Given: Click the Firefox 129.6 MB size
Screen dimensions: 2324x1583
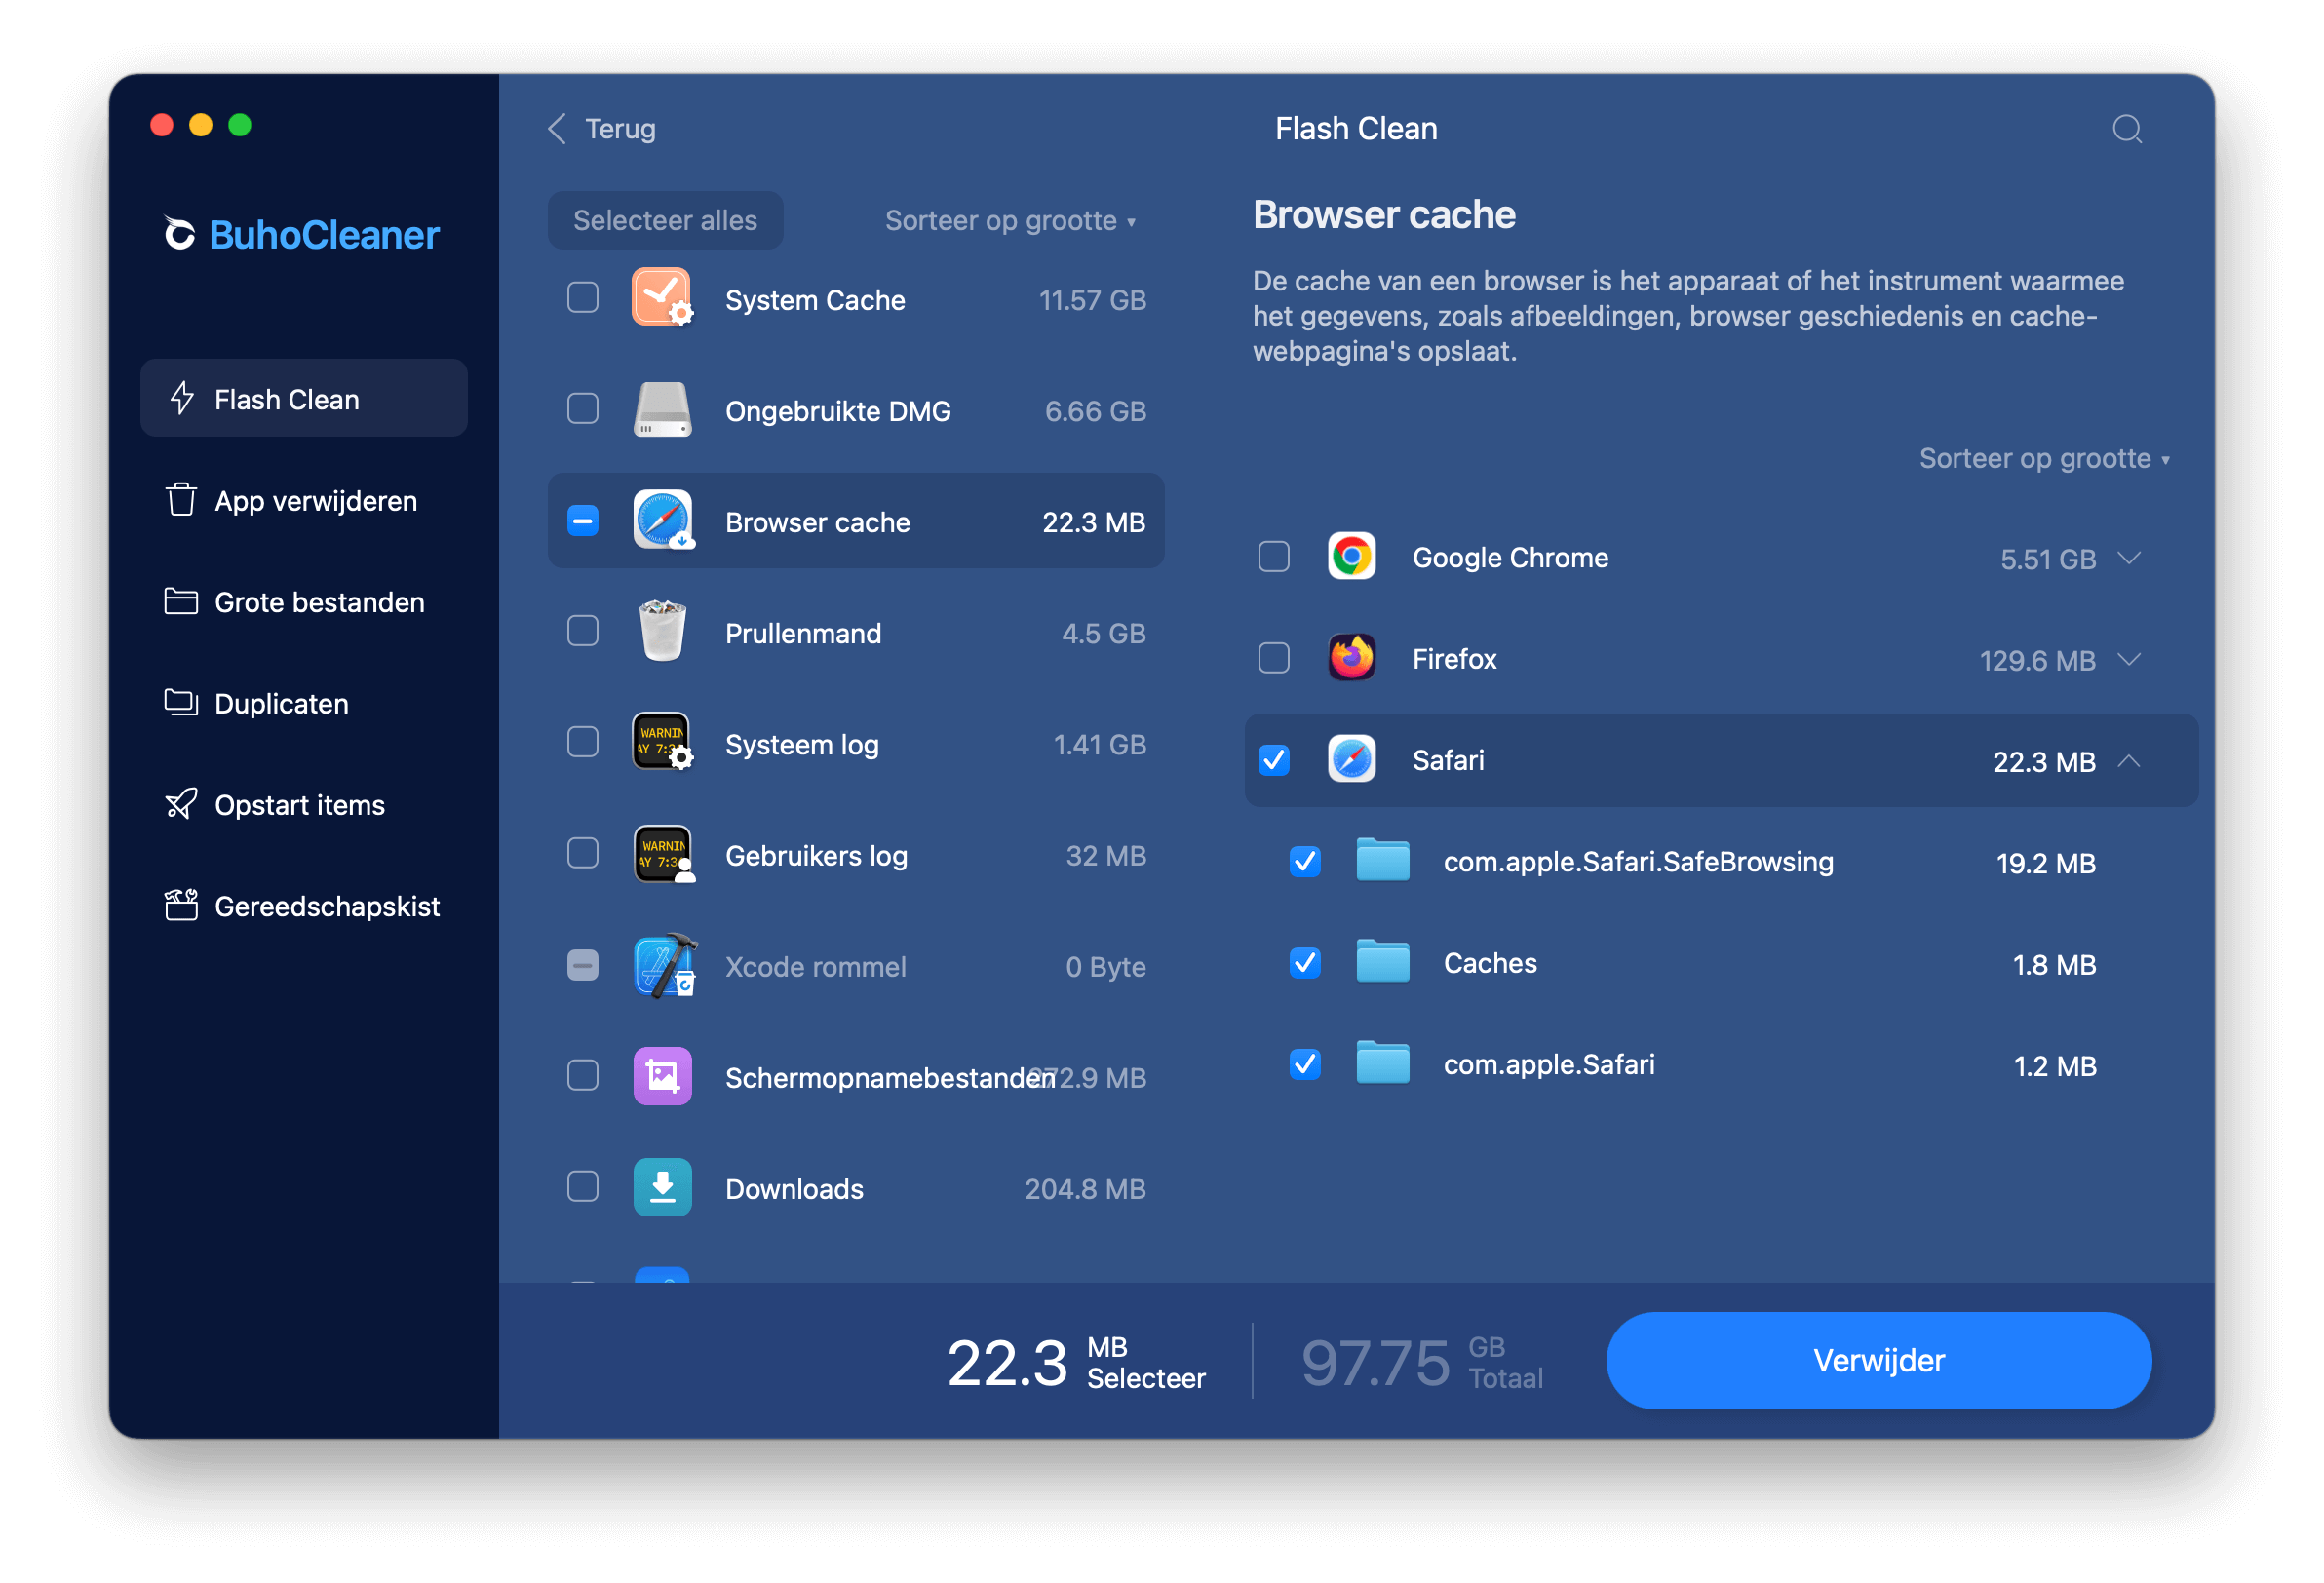Looking at the screenshot, I should [2037, 660].
